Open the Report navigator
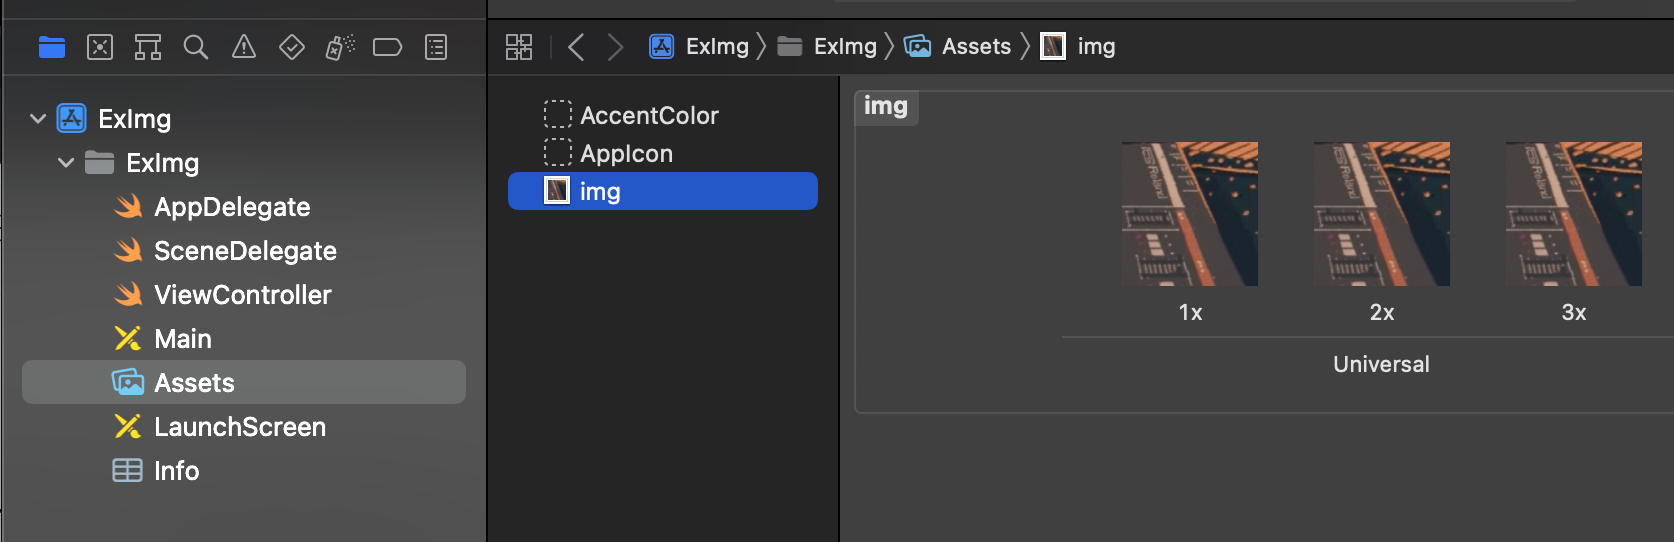The height and width of the screenshot is (542, 1674). pos(436,47)
